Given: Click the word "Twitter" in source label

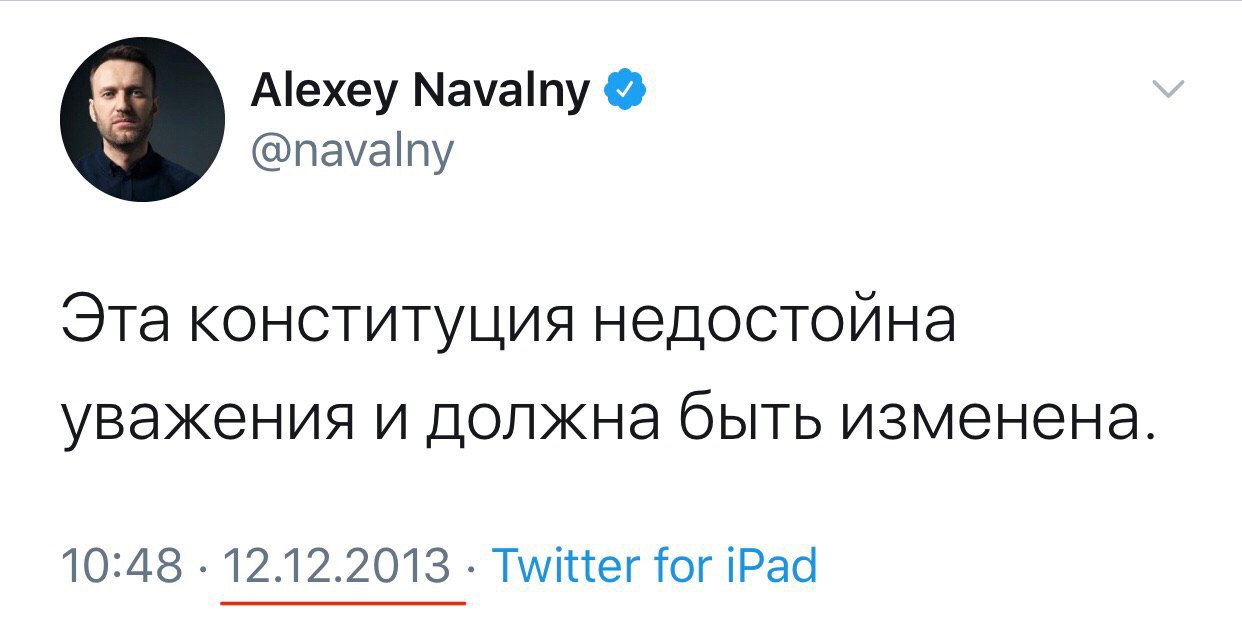Looking at the screenshot, I should coord(565,565).
